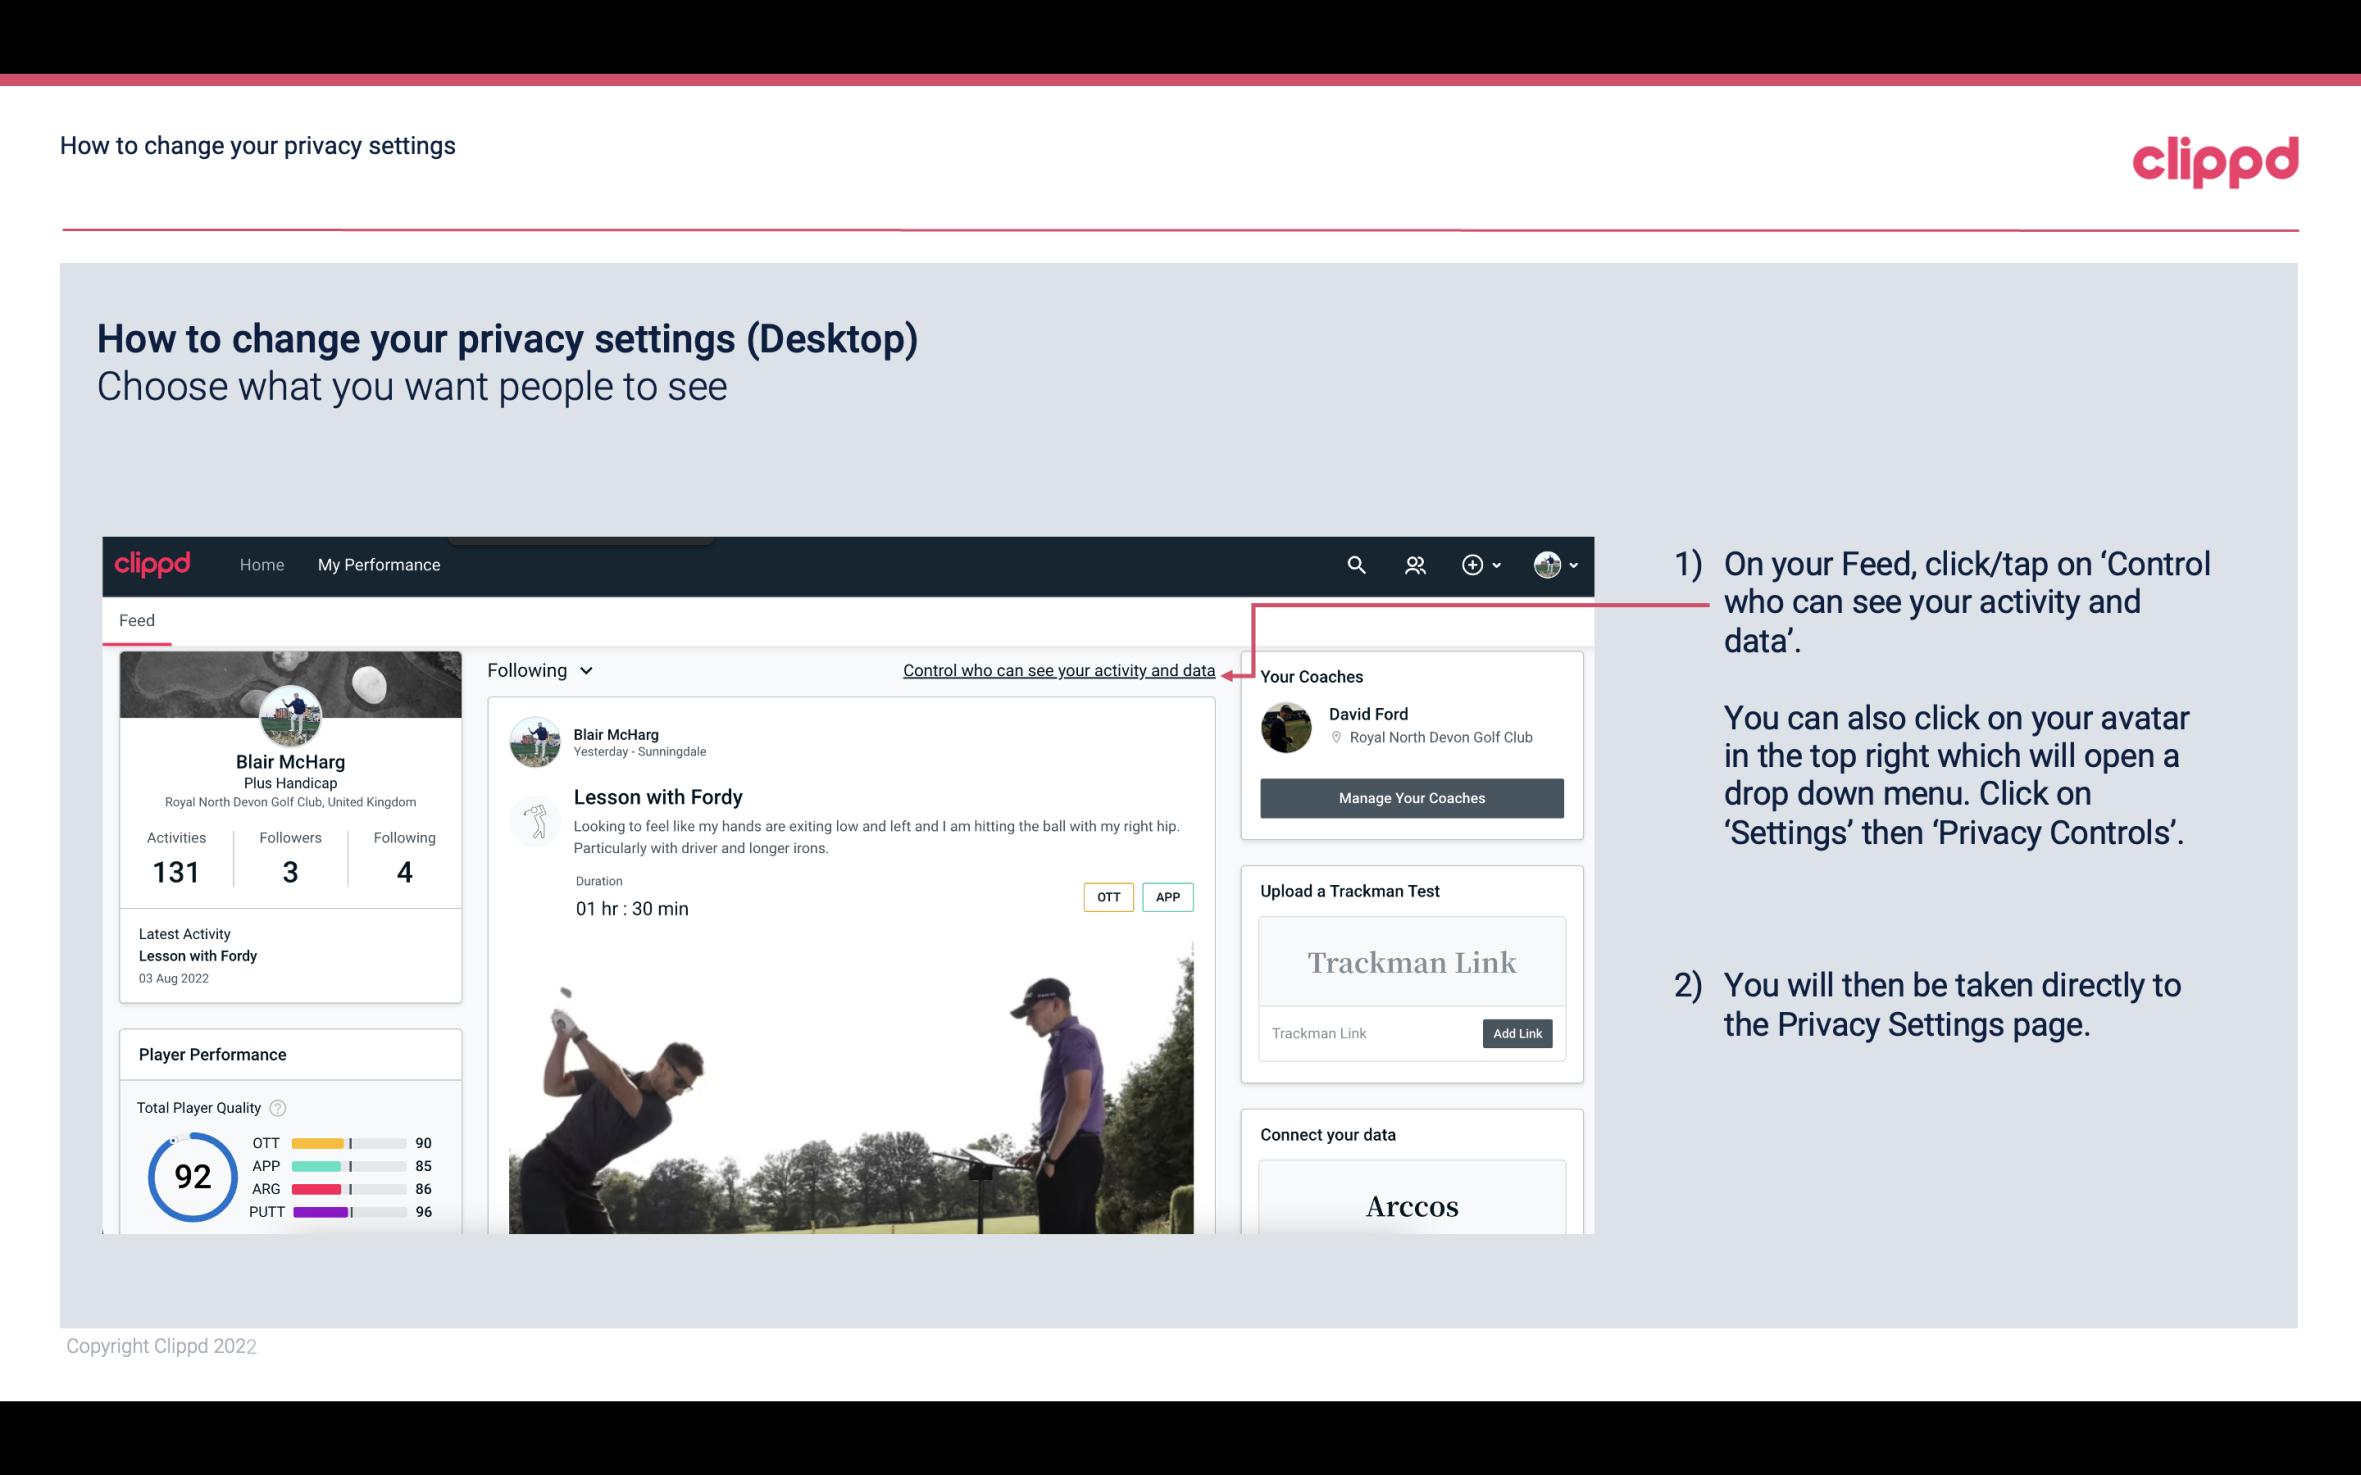The image size is (2361, 1475).
Task: Expand the avatar top-right menu dropdown
Action: [1556, 562]
